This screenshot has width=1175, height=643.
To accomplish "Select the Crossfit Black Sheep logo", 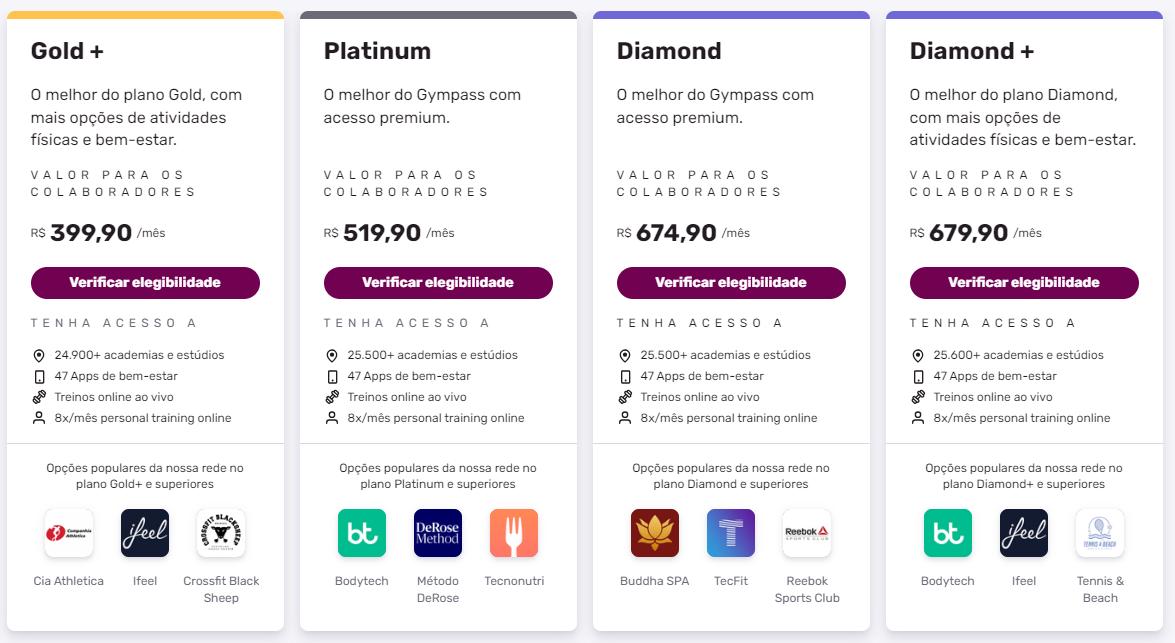I will point(221,533).
